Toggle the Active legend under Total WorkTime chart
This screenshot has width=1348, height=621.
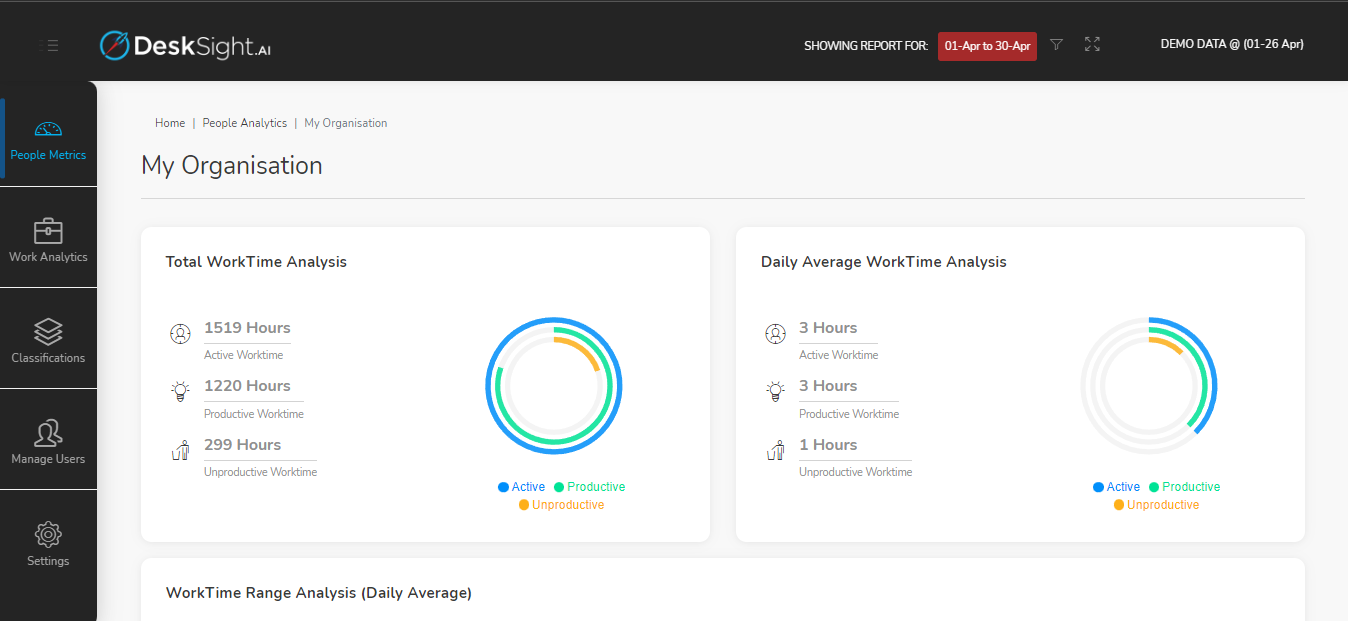(x=521, y=486)
